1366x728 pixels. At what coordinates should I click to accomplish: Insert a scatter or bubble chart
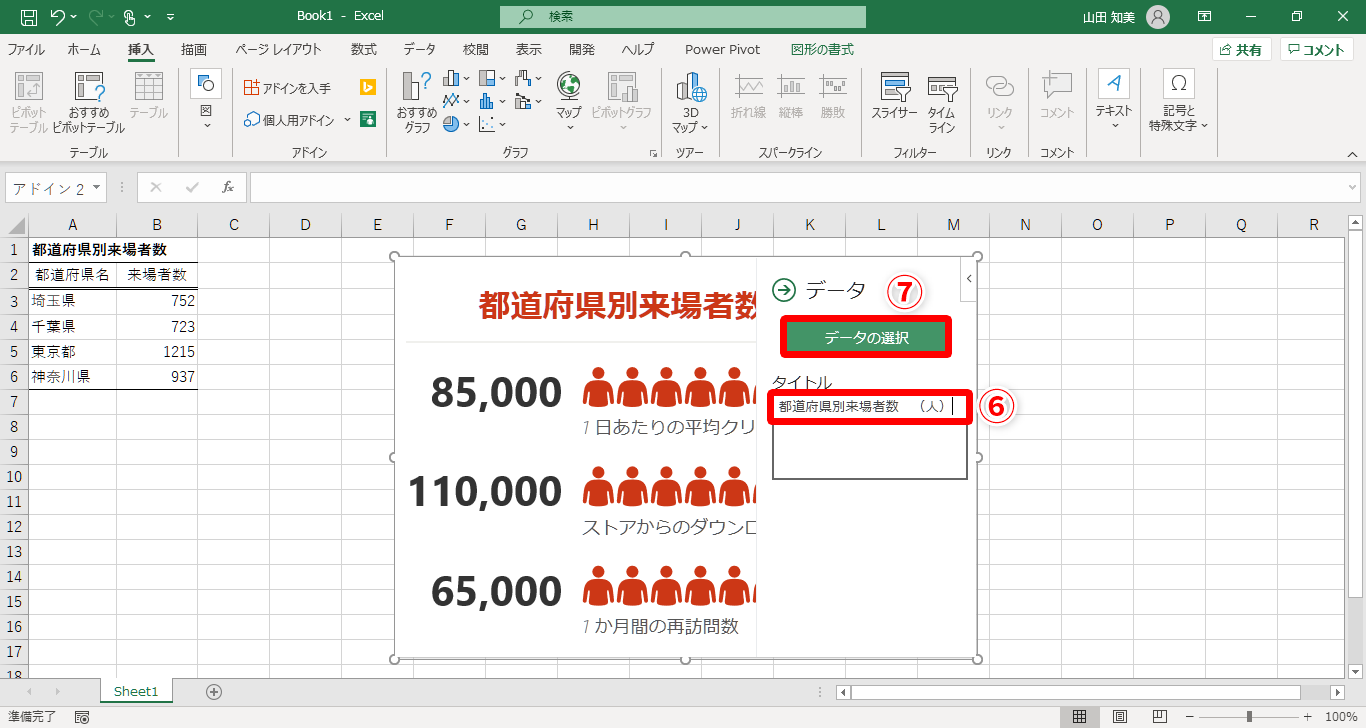(x=491, y=124)
